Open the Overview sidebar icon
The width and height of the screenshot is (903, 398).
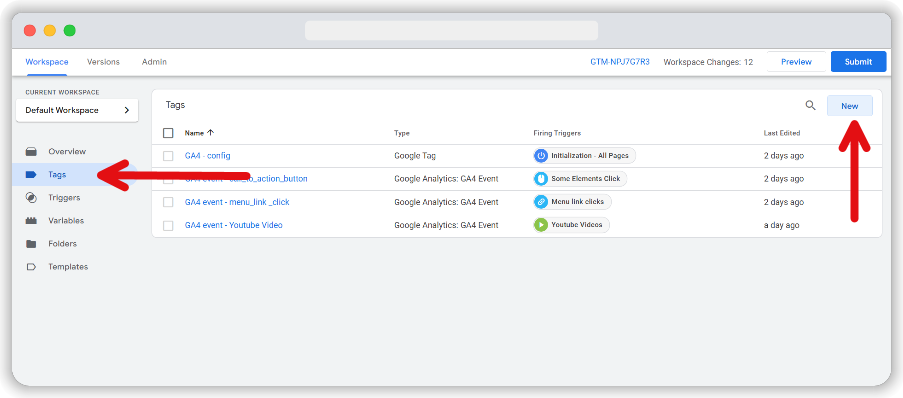(x=31, y=151)
